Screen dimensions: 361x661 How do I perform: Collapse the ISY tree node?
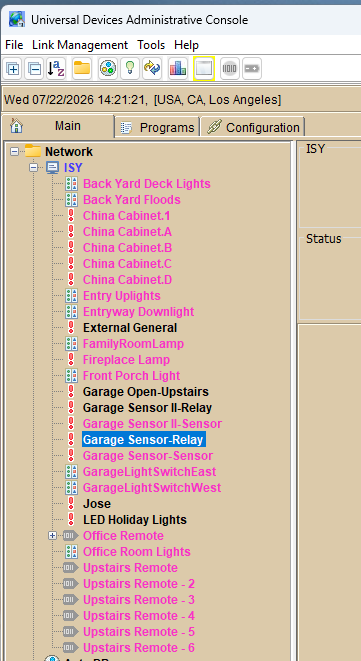pos(33,168)
